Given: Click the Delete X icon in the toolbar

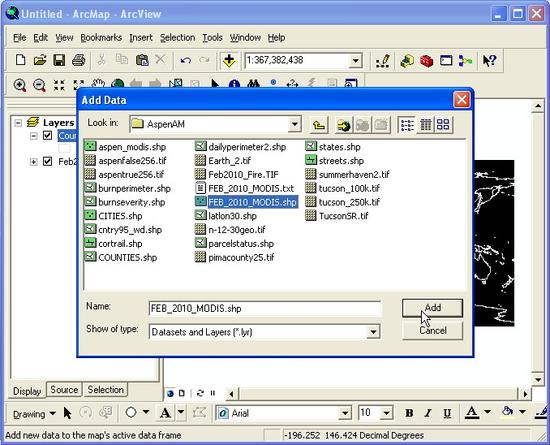Looking at the screenshot, I should tap(160, 59).
